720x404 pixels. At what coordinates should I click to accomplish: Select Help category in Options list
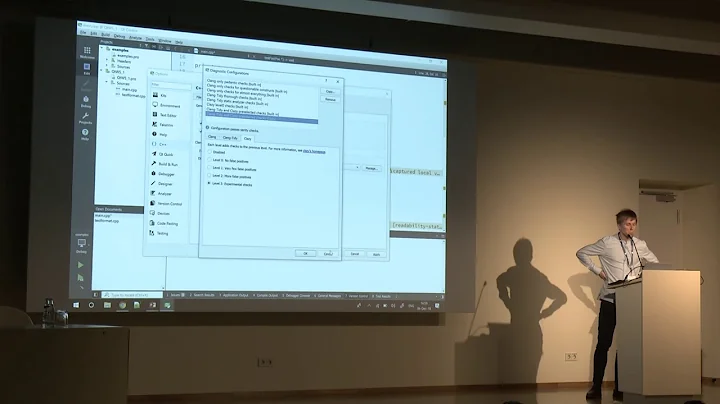point(159,135)
